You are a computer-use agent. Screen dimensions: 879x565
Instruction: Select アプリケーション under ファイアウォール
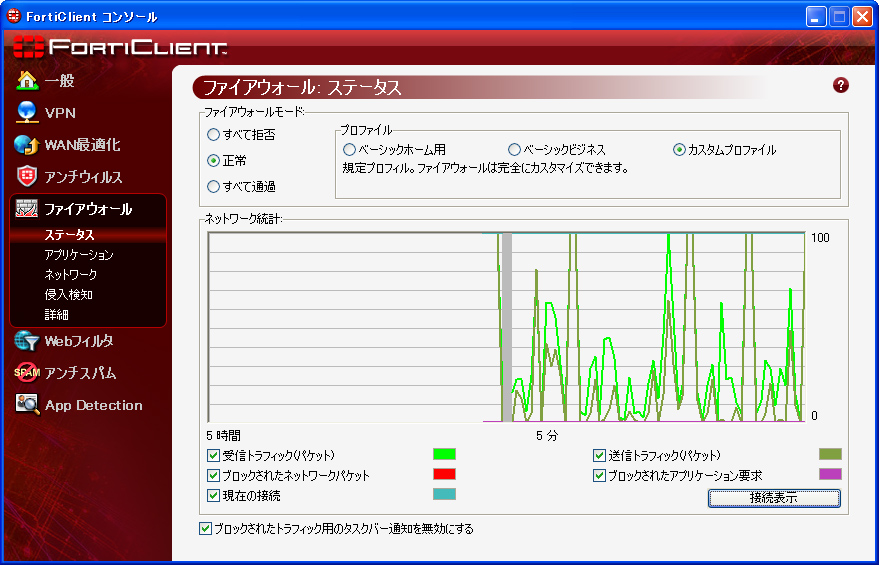(x=79, y=255)
